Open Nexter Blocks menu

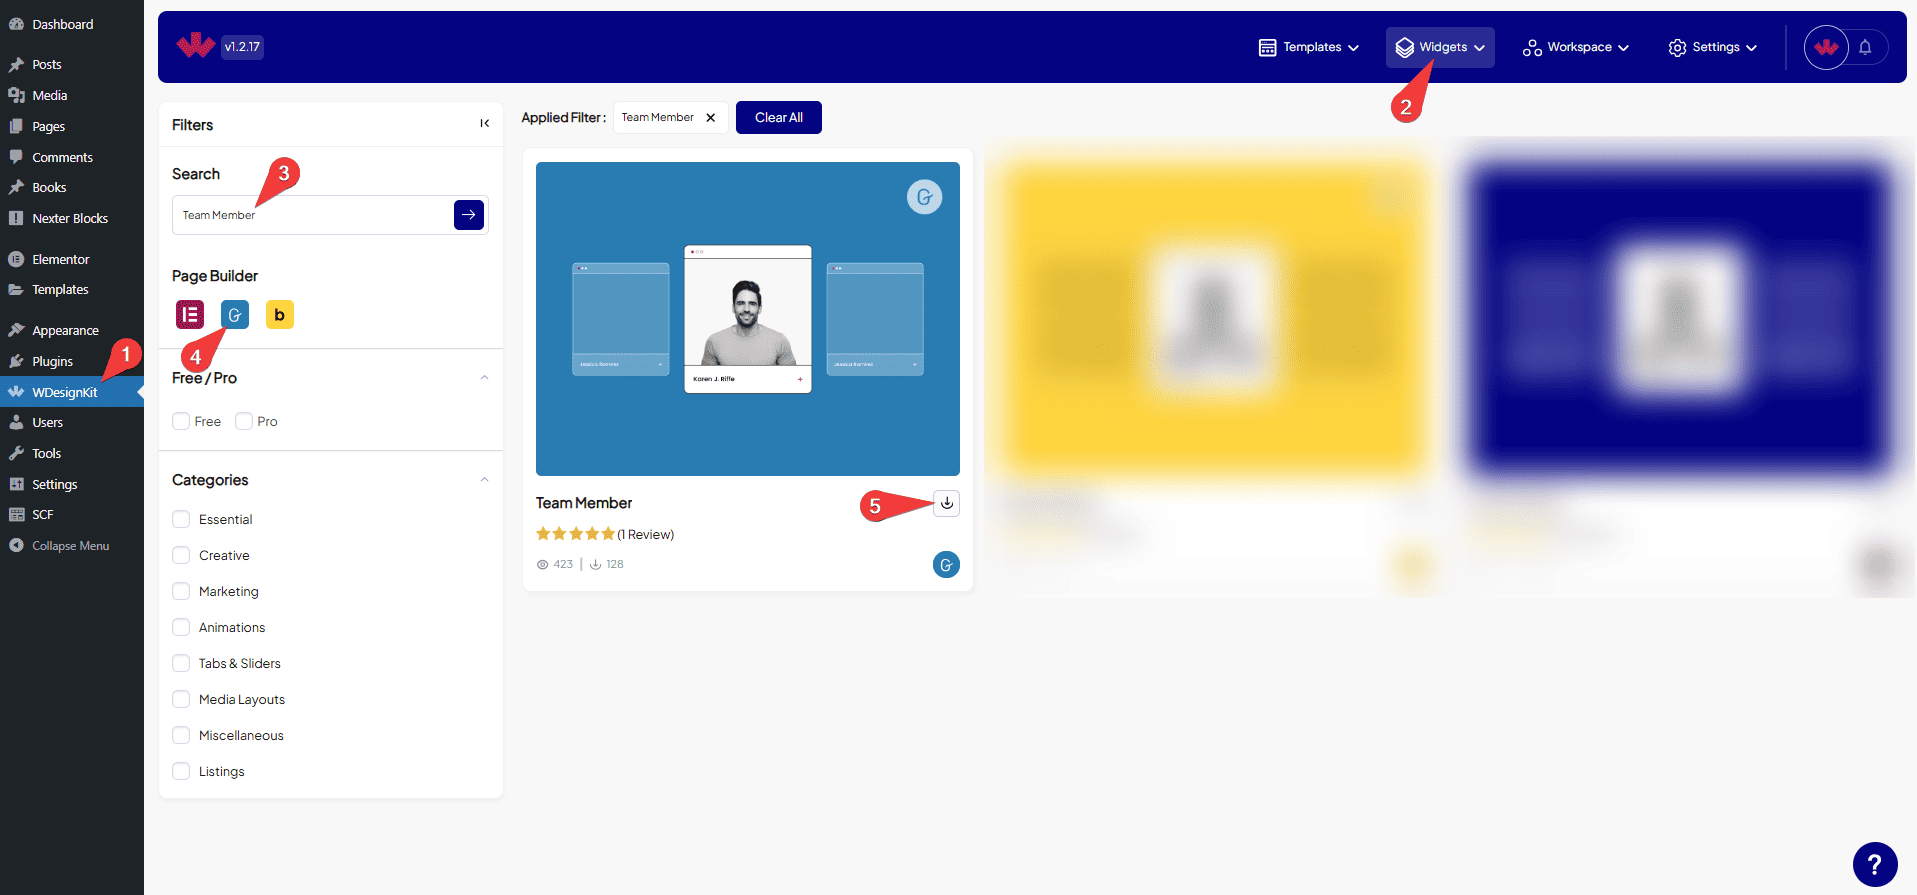tap(72, 218)
